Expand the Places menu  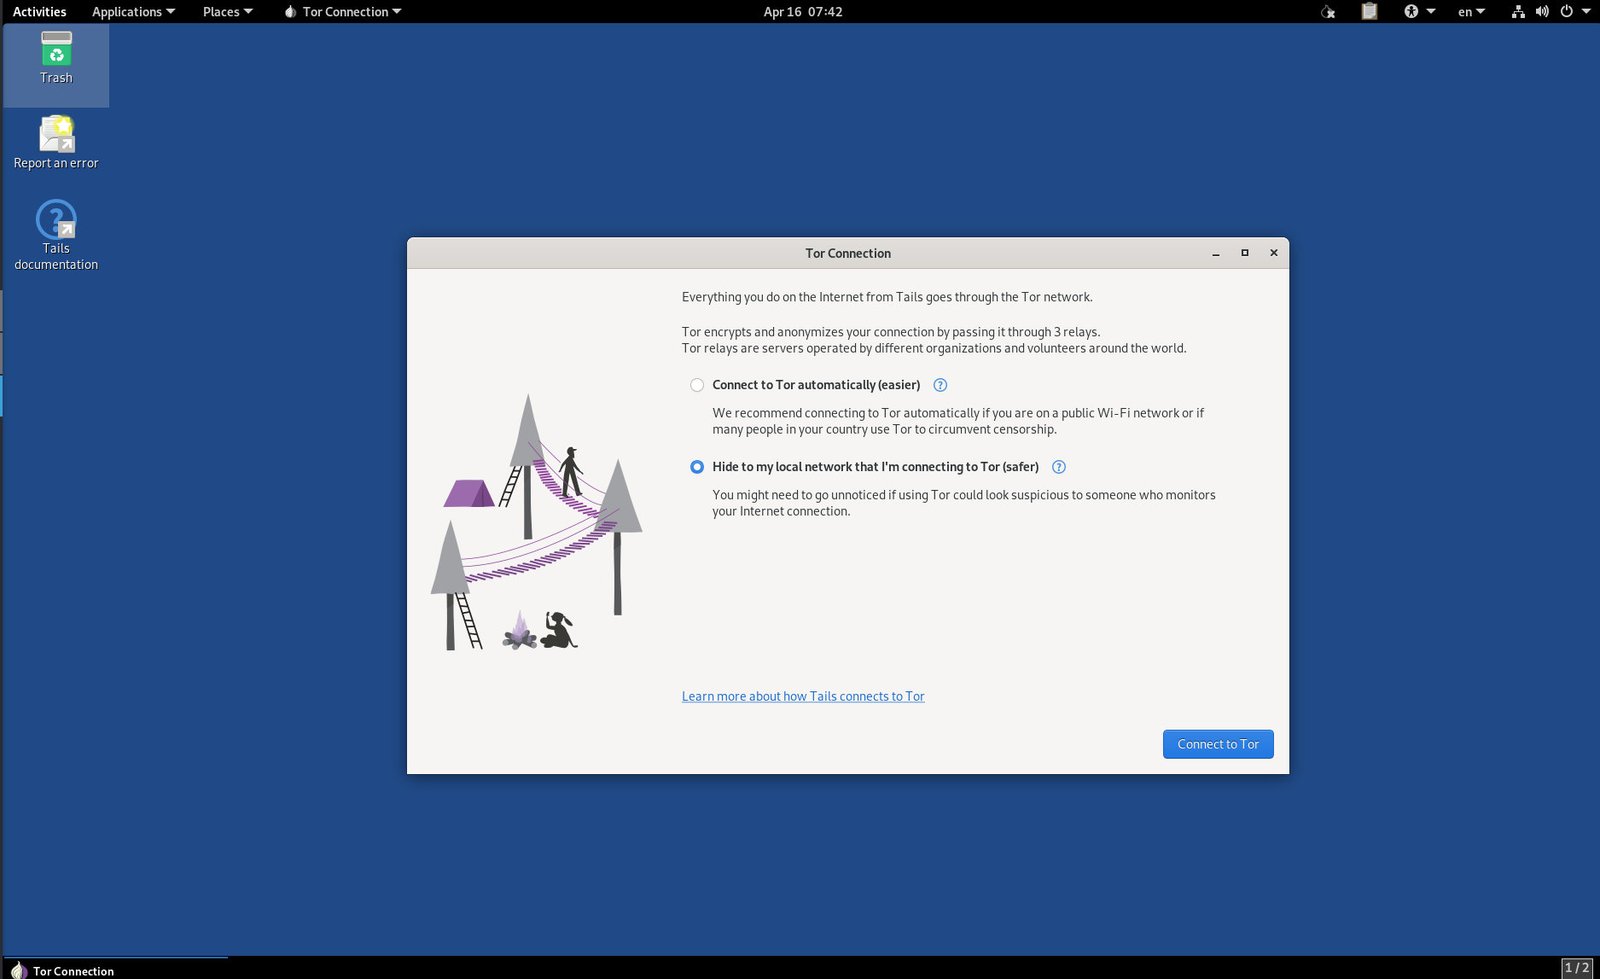point(227,12)
